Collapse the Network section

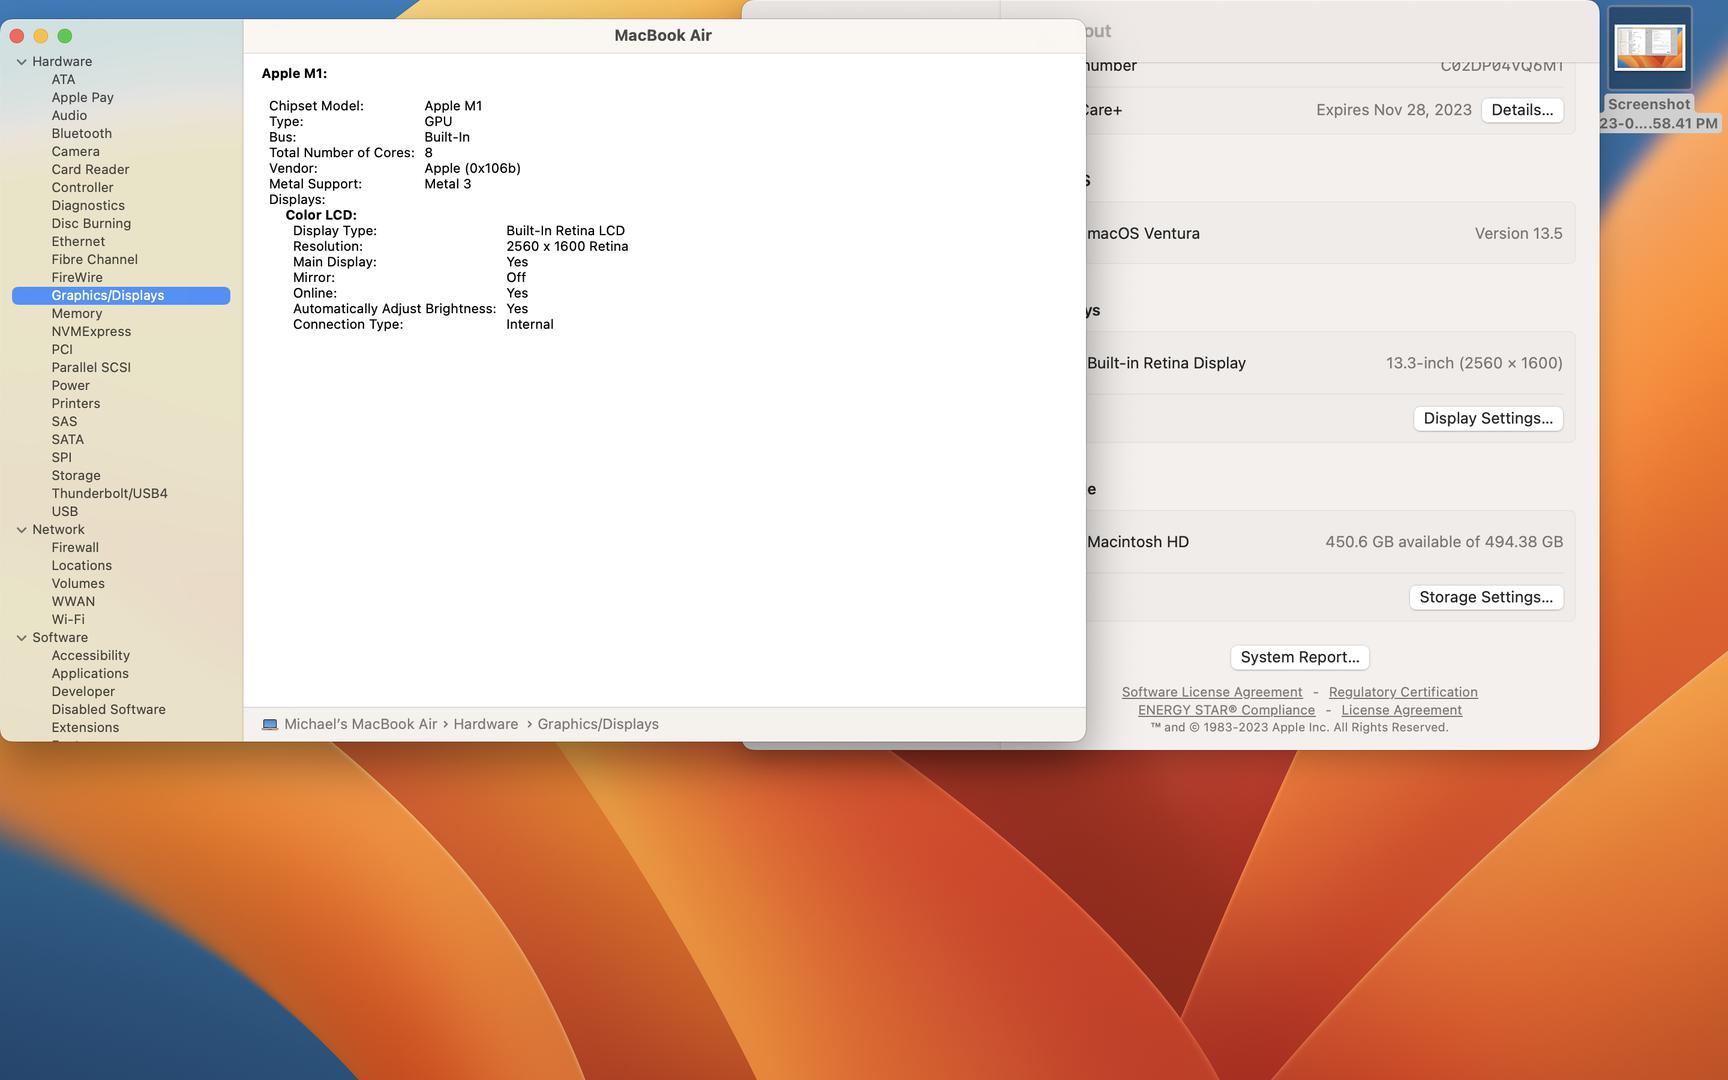click(x=21, y=530)
